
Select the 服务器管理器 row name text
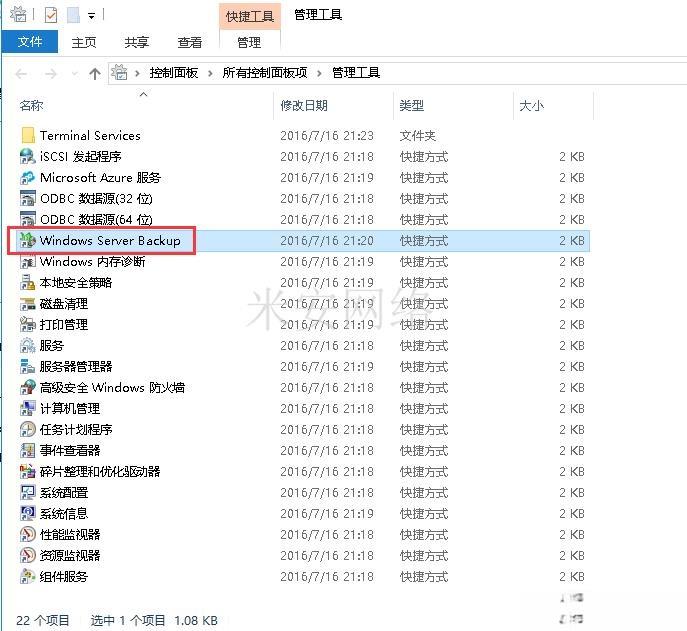(76, 366)
